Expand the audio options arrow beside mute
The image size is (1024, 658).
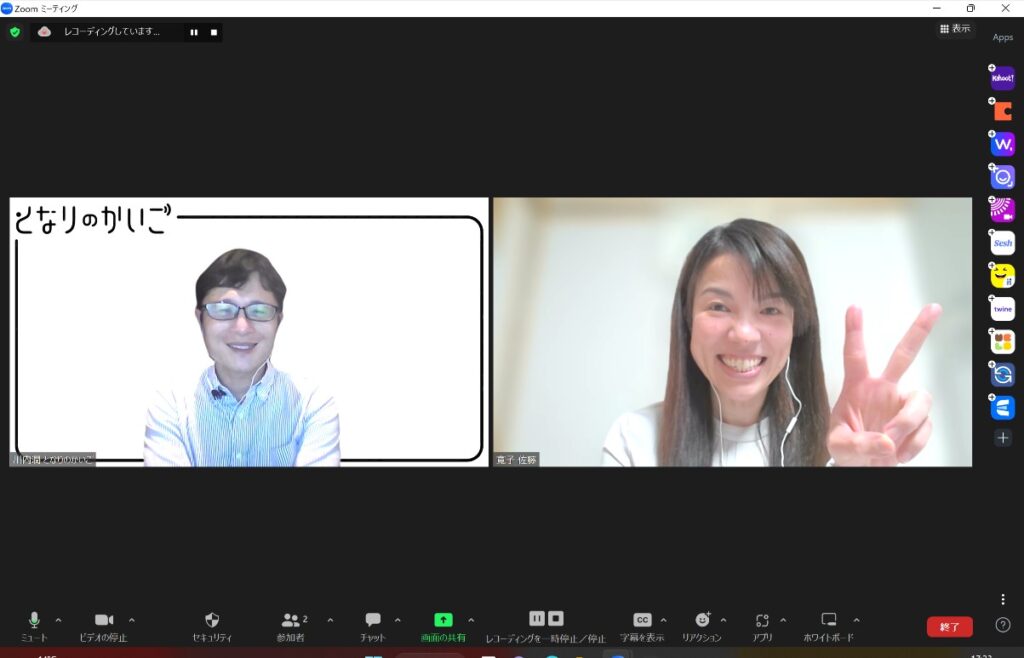tap(58, 620)
